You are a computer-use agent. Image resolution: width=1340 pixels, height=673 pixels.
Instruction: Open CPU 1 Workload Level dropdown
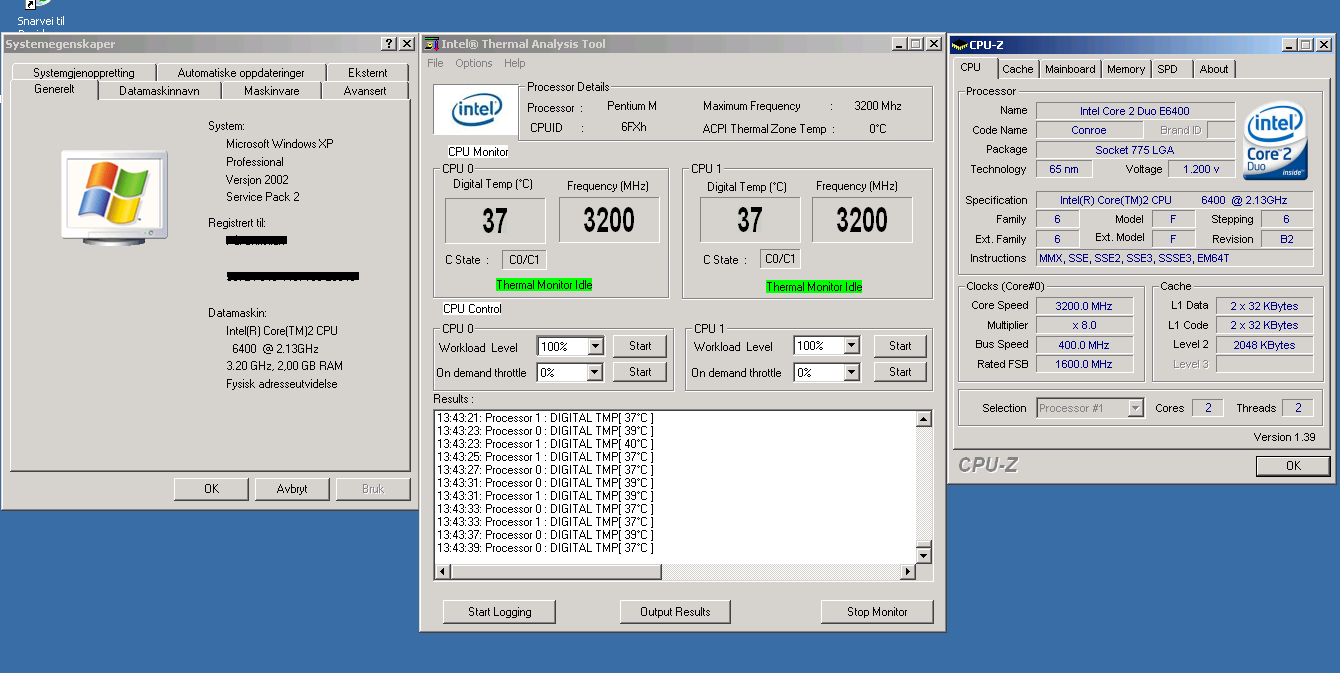(851, 346)
